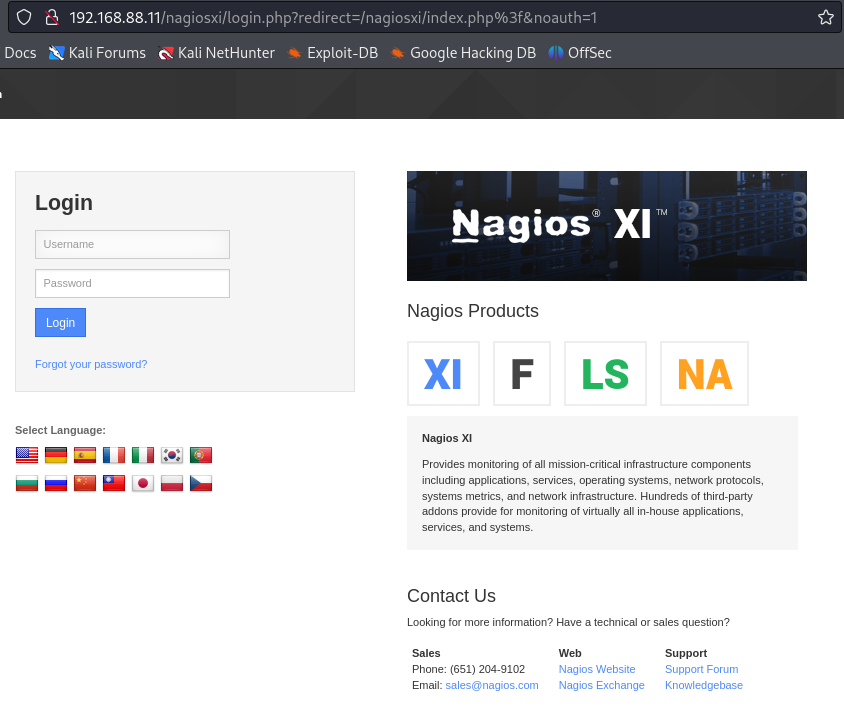
Task: Select the Spanish flag language
Action: click(x=85, y=455)
